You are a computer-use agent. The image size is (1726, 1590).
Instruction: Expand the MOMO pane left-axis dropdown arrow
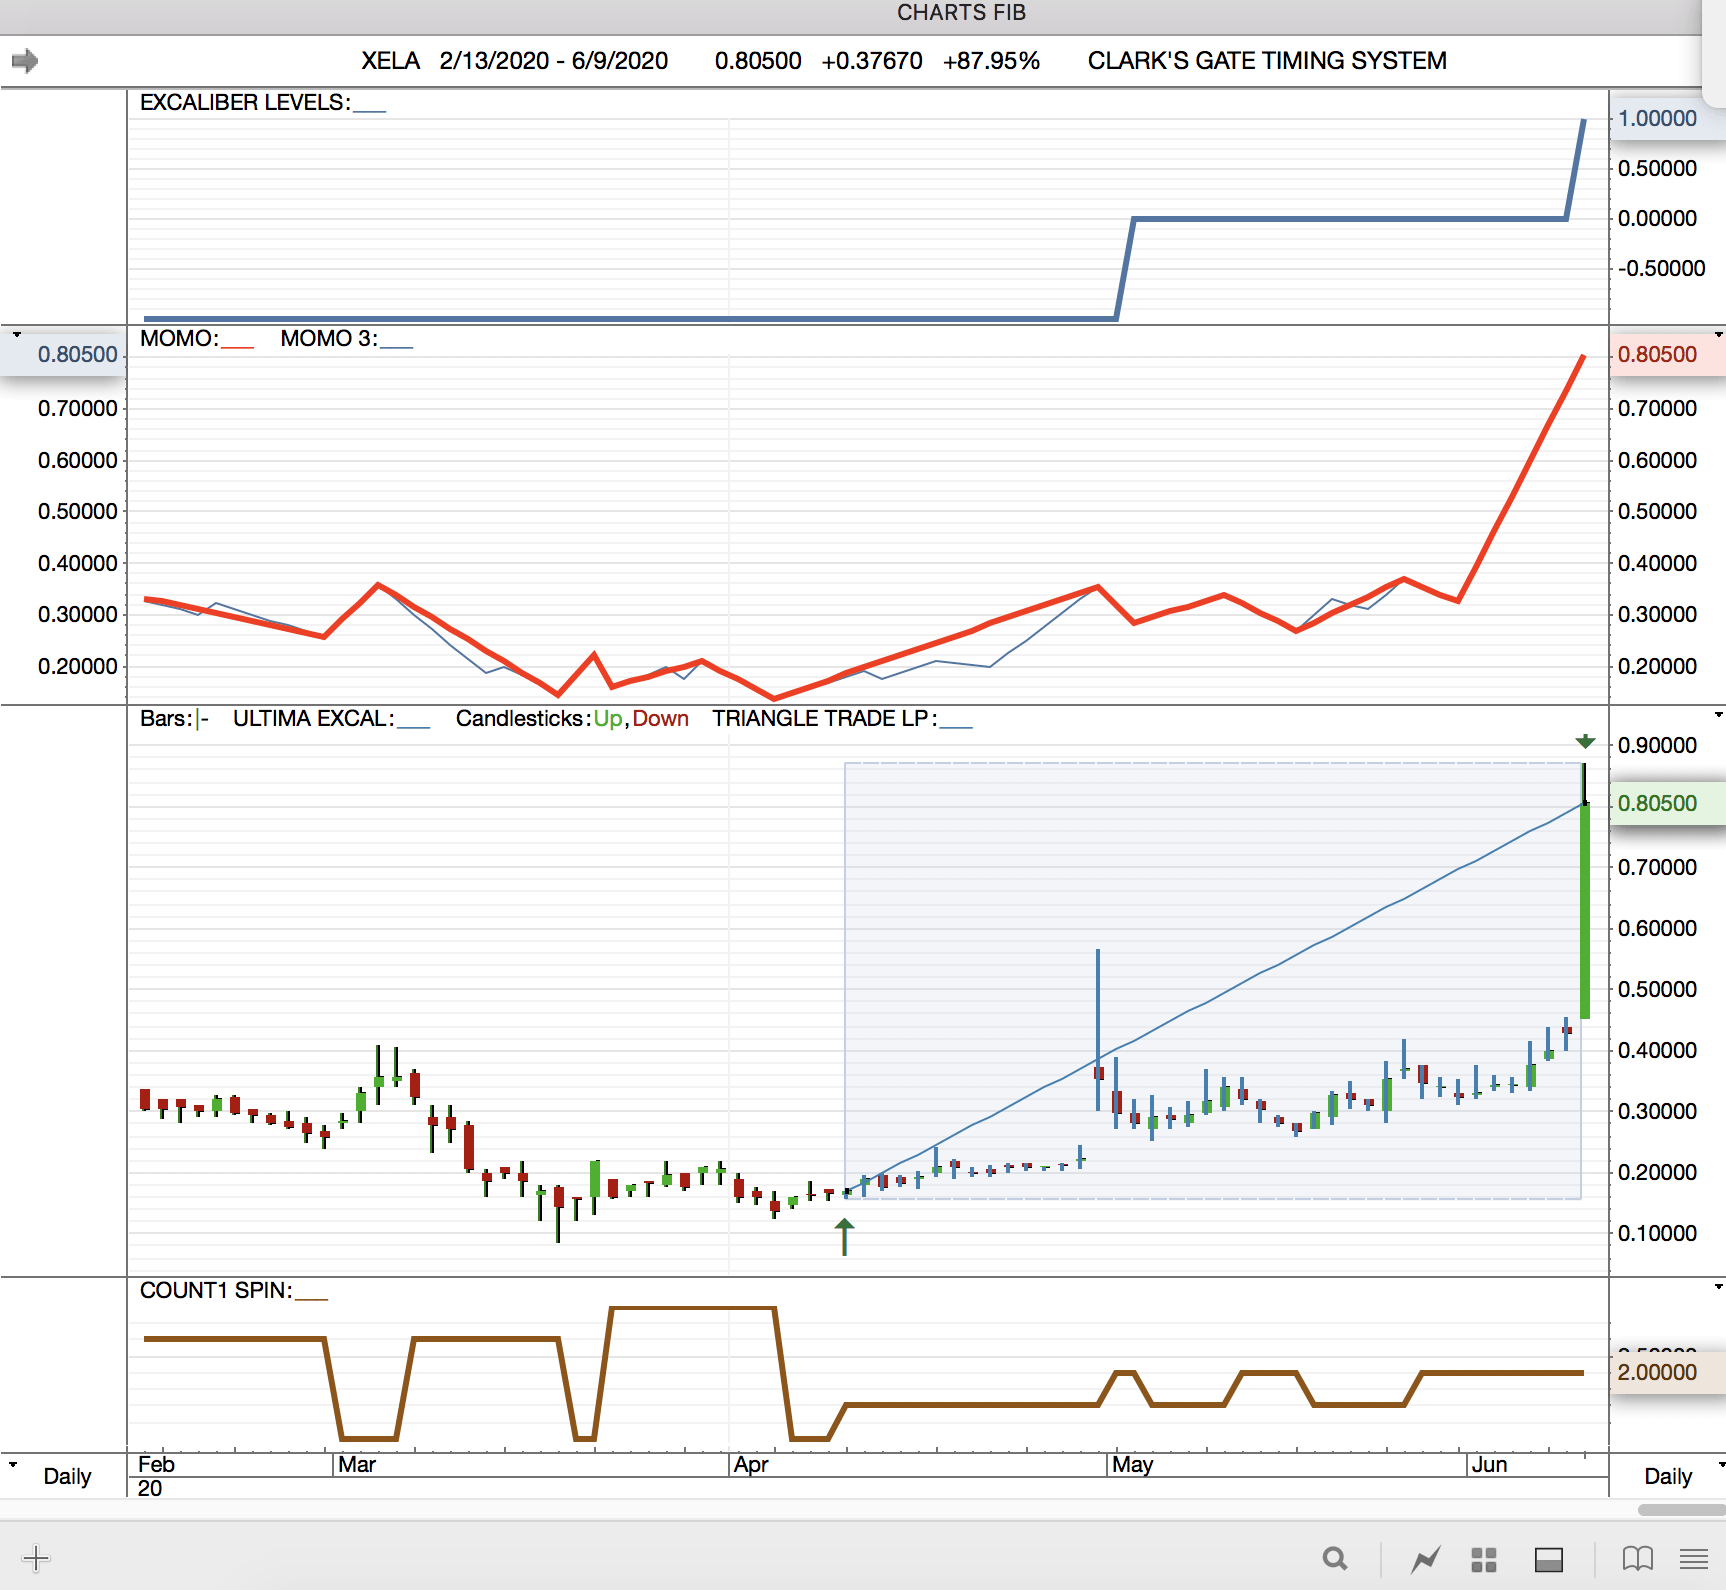pyautogui.click(x=16, y=334)
